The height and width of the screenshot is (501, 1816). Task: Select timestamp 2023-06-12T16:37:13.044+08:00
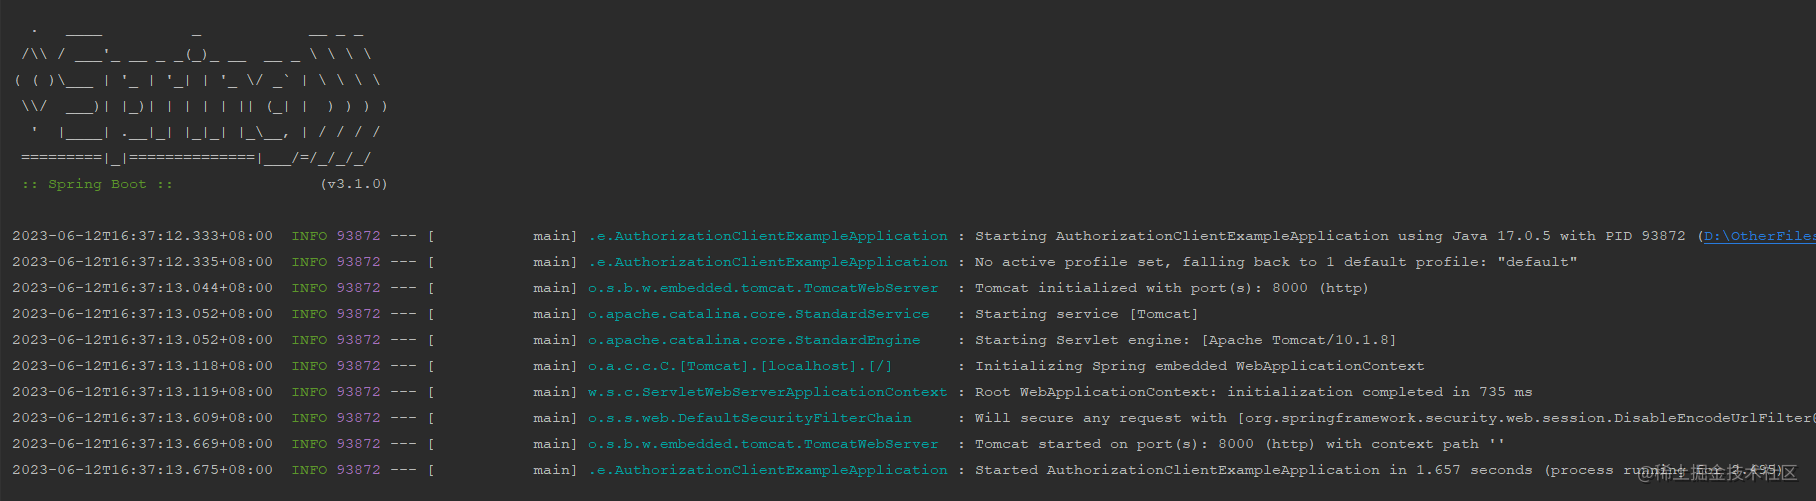pos(142,288)
